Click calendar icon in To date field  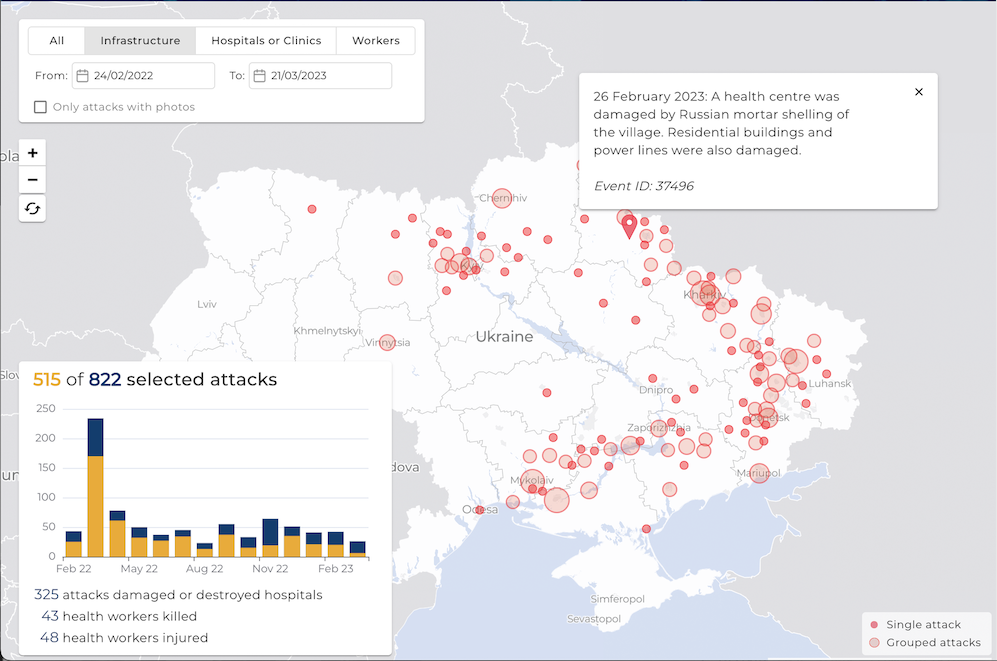pos(259,76)
